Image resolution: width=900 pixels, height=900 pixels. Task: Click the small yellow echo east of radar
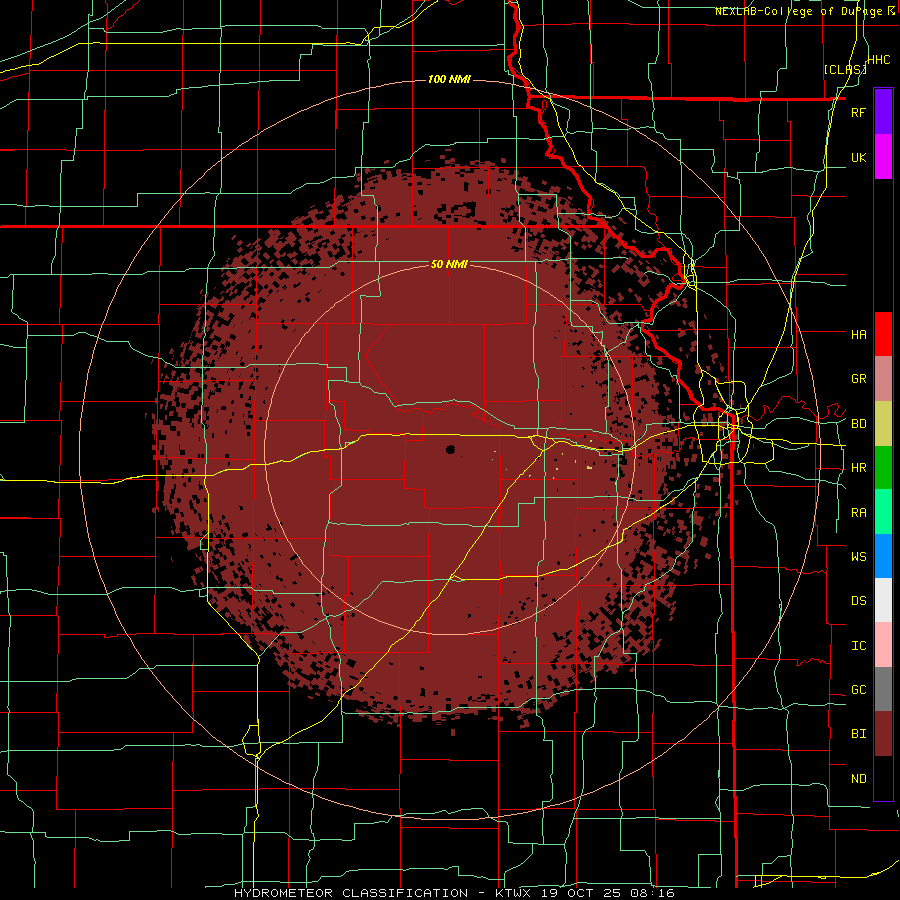pos(589,468)
